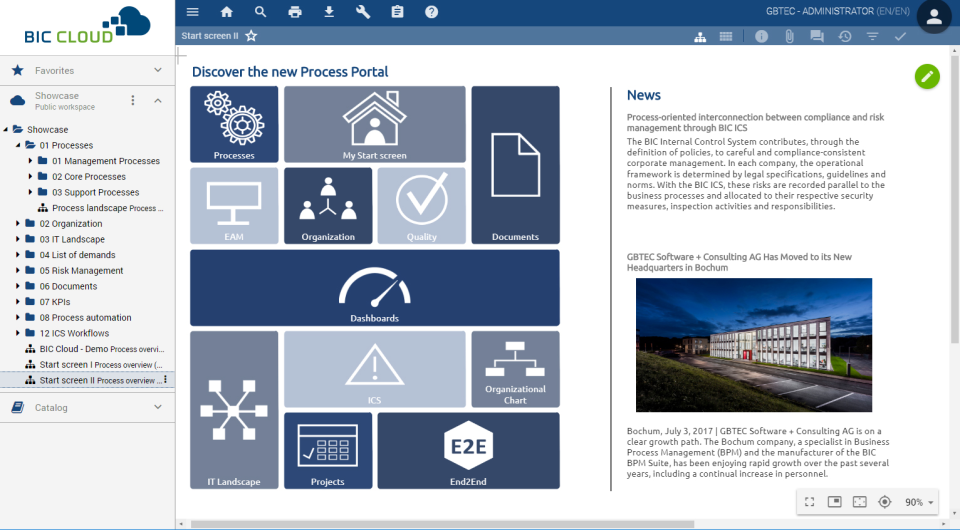Screen dimensions: 960x530
Task: Open help question mark icon
Action: 432,12
